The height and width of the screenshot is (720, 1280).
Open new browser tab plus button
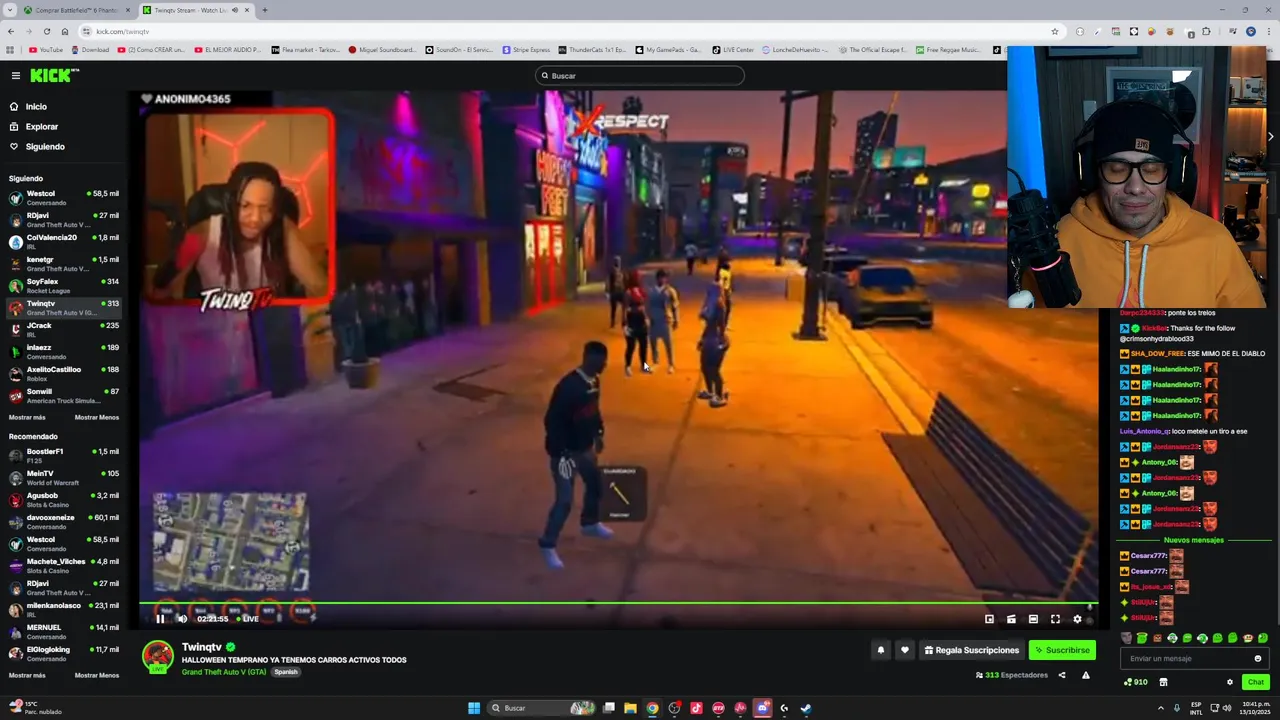[x=264, y=10]
